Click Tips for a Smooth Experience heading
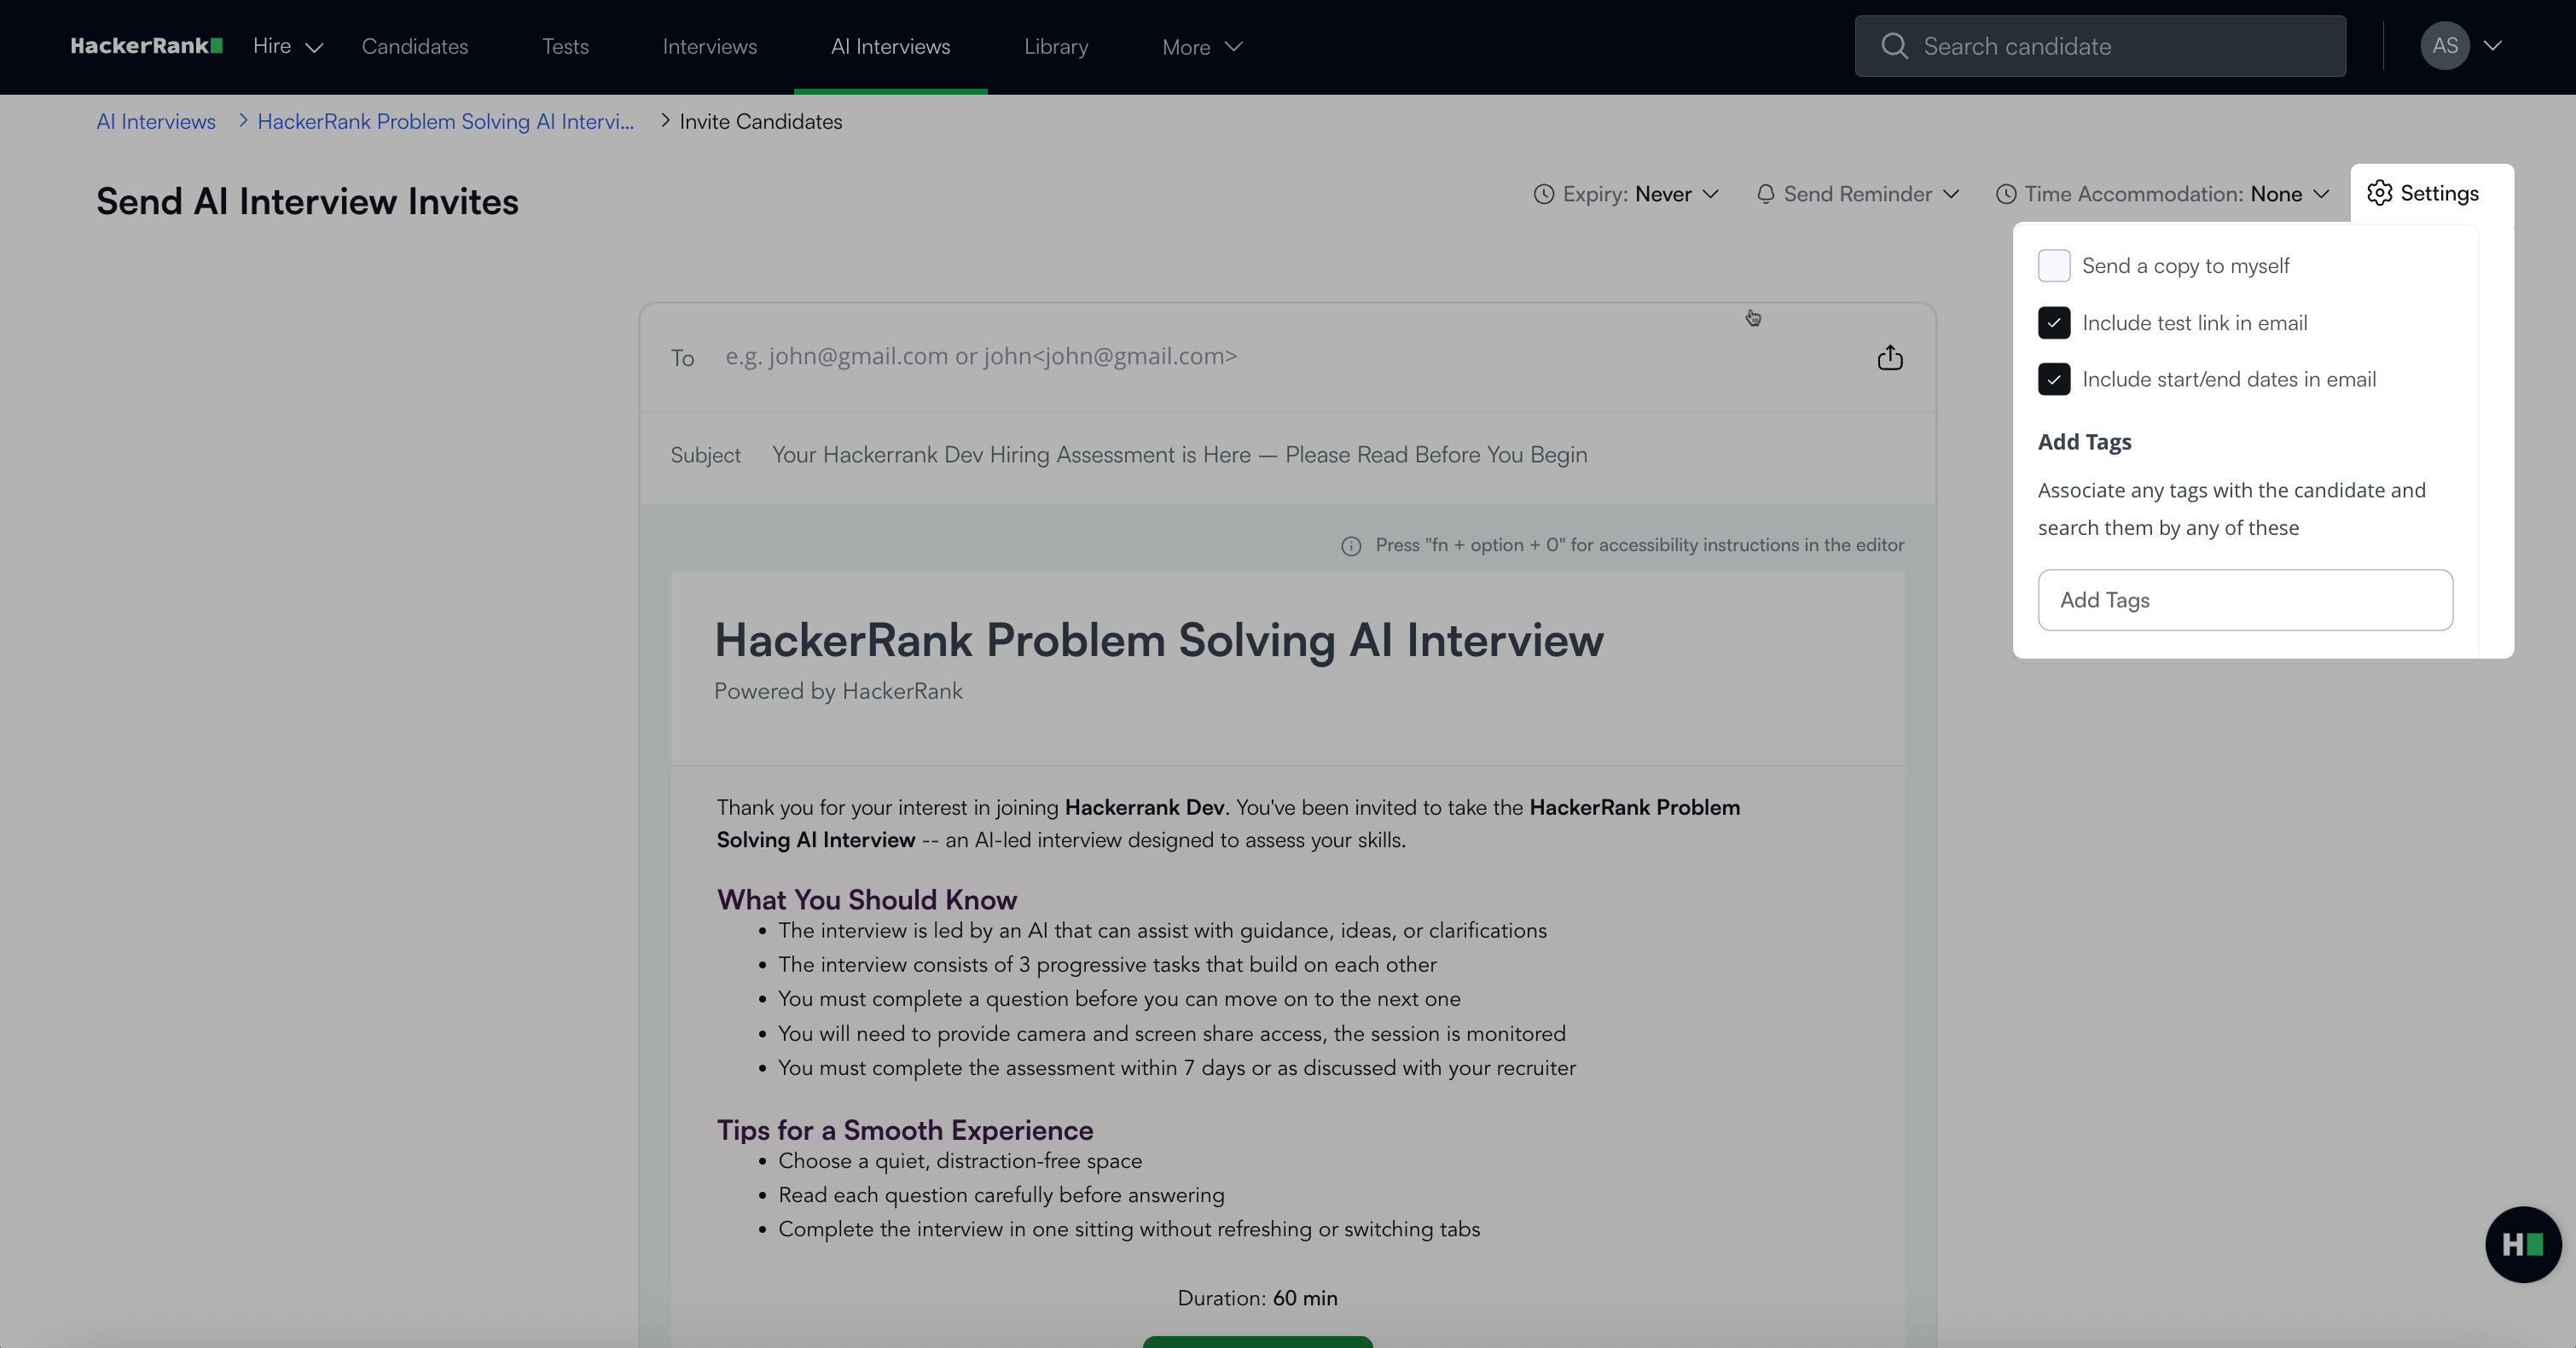The image size is (2576, 1348). [x=905, y=1130]
